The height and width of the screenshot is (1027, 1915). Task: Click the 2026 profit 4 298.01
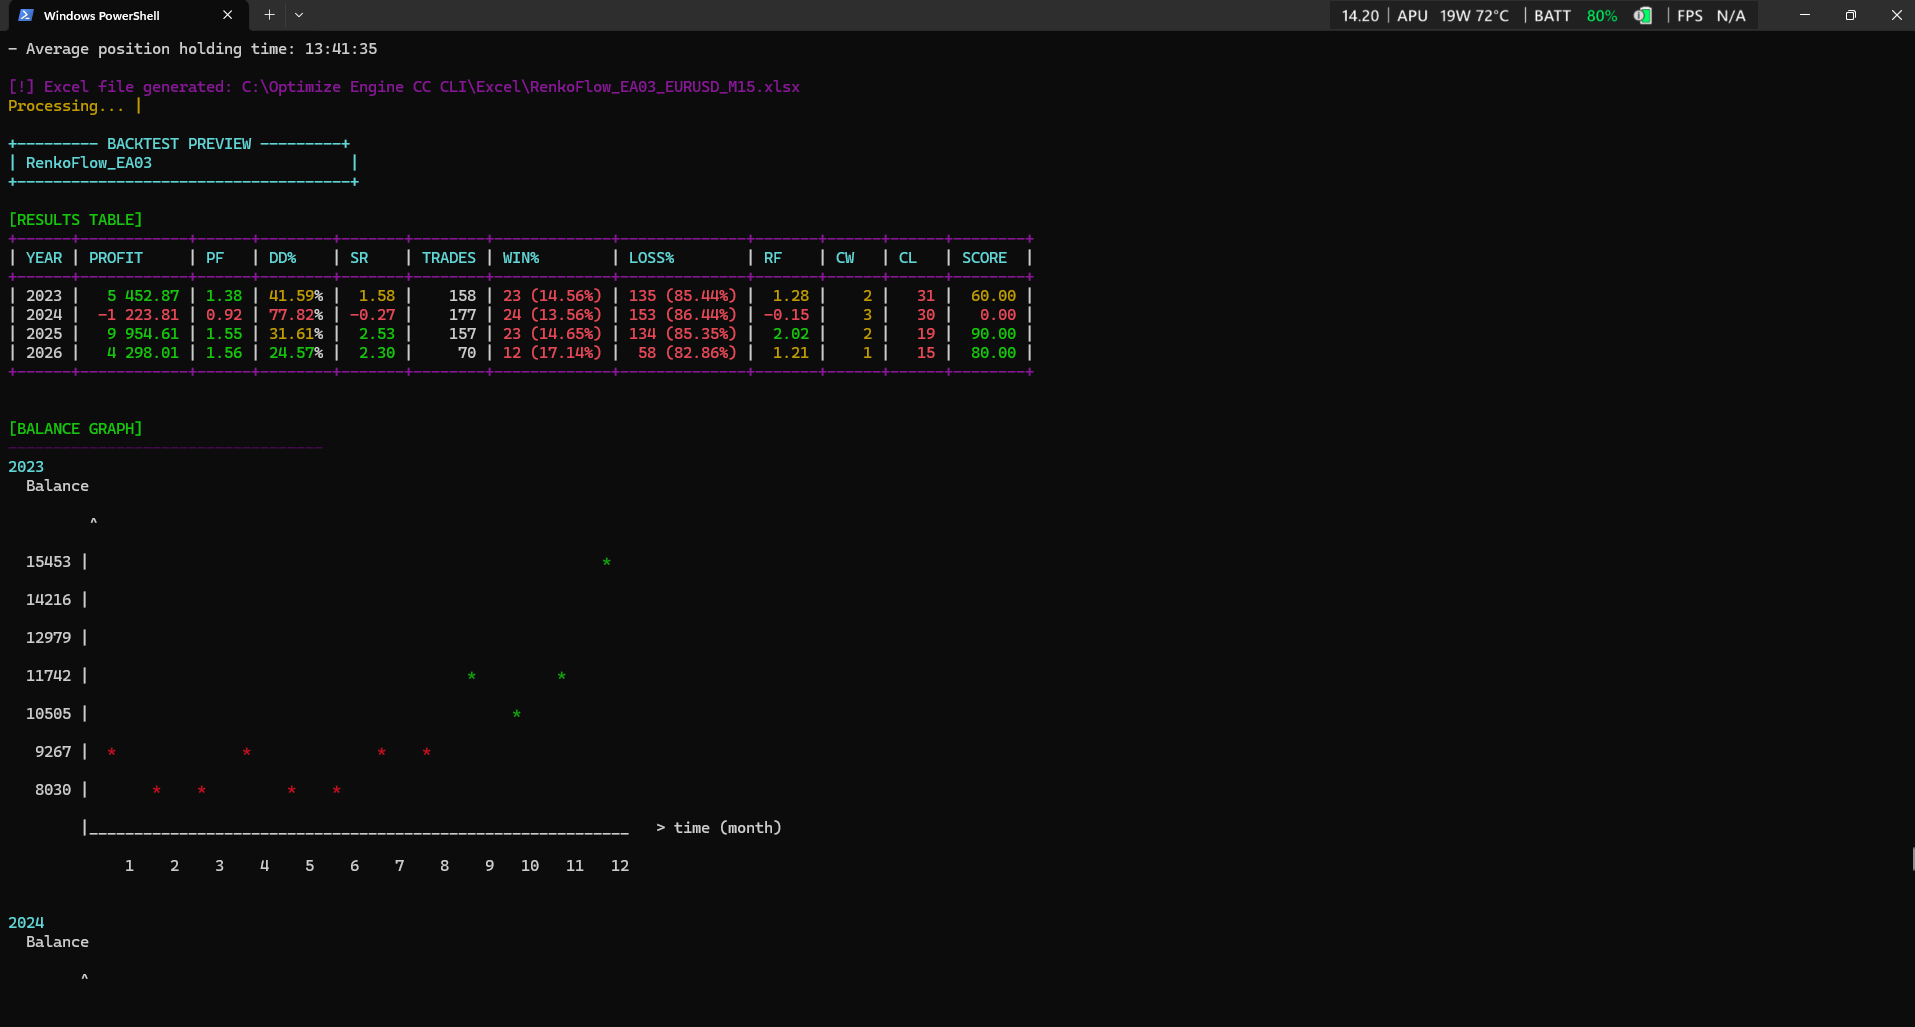point(143,353)
